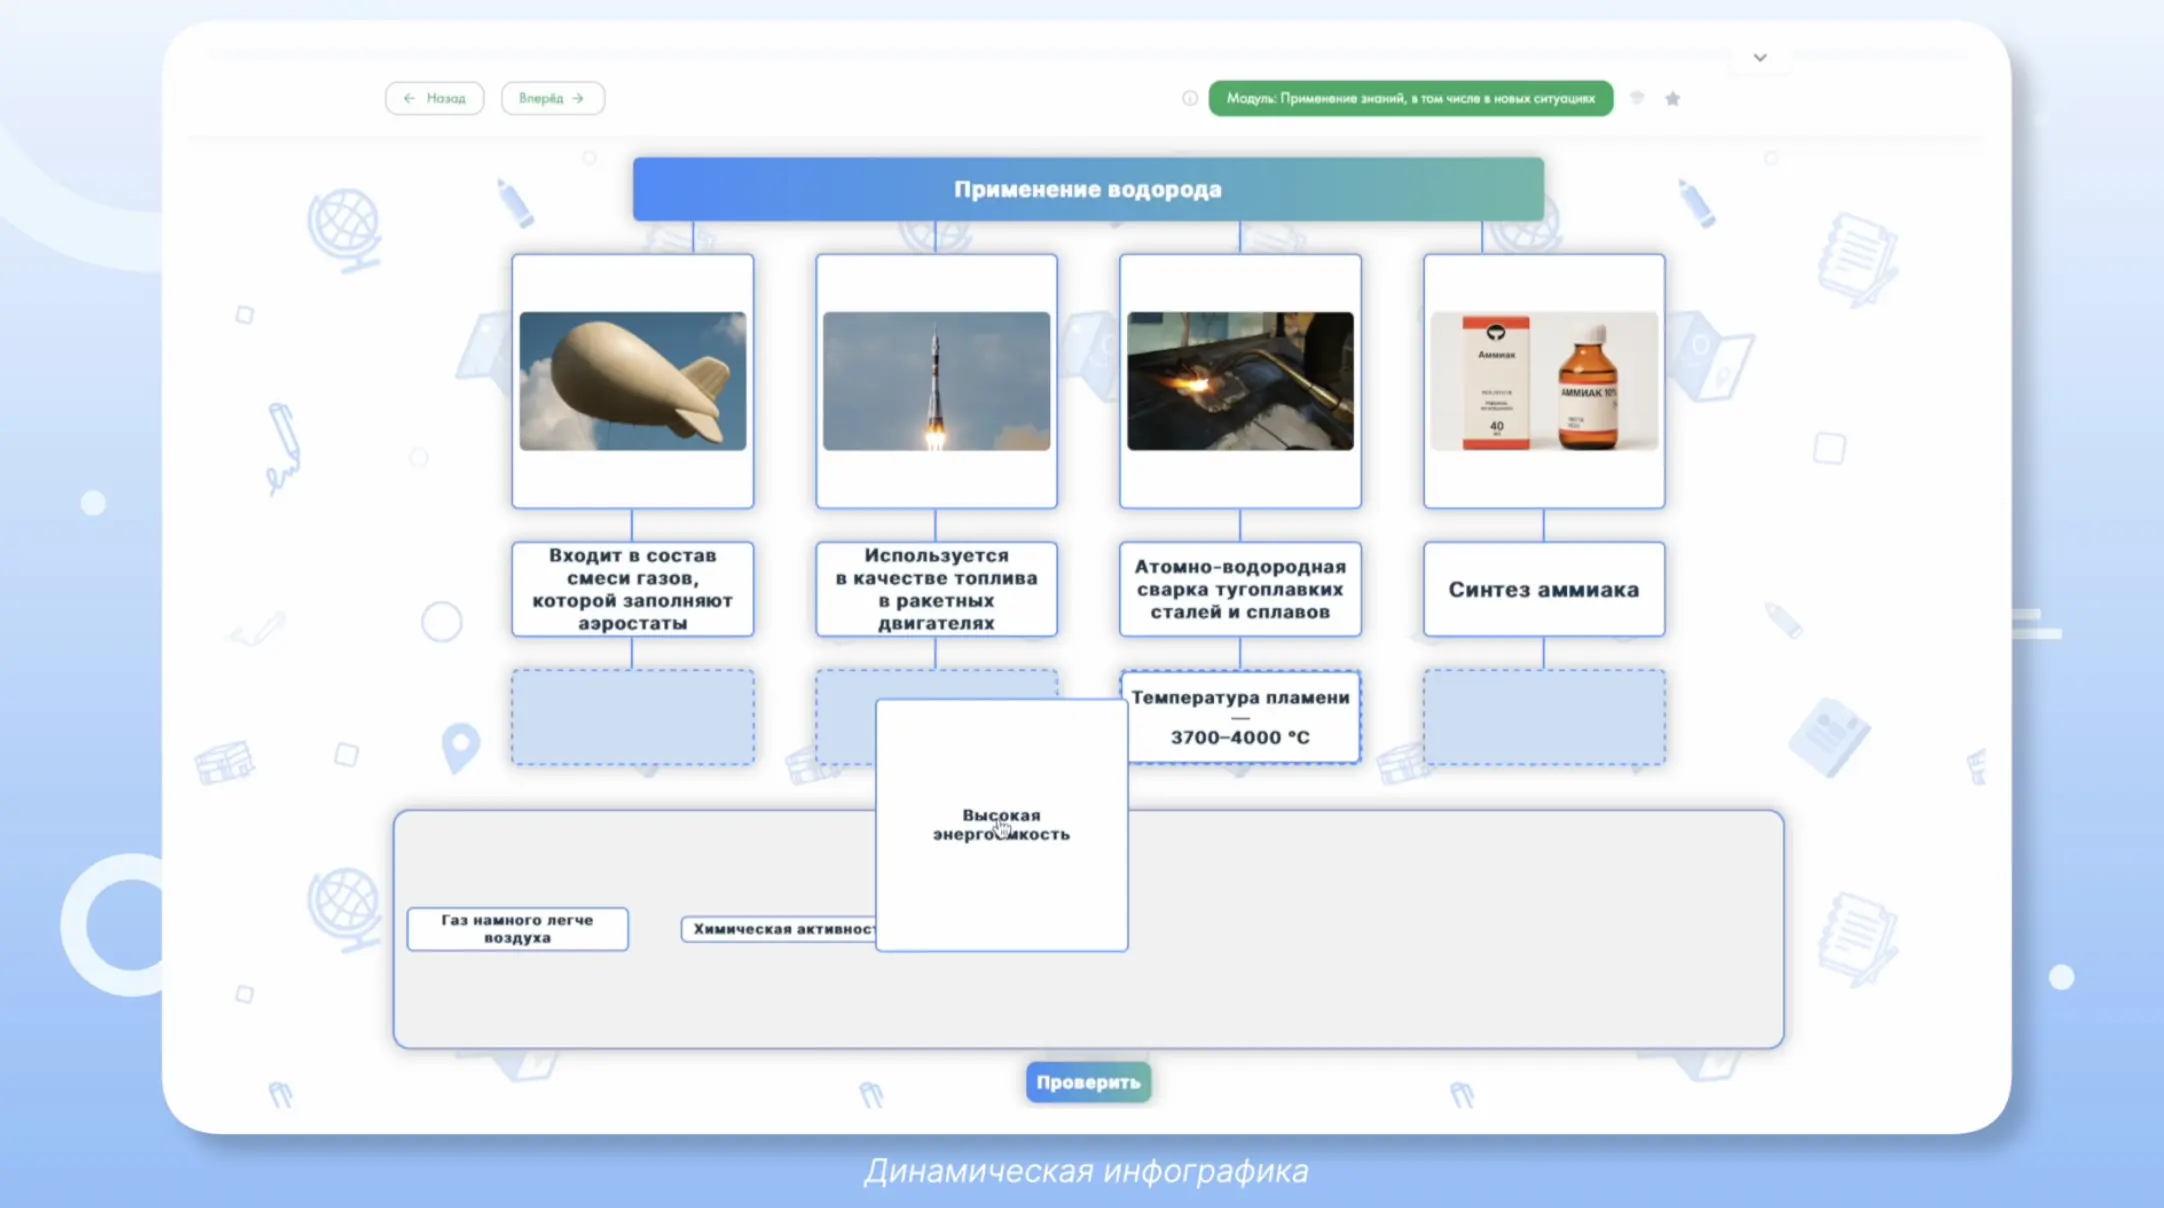Click empty drop slot under aerostats
The width and height of the screenshot is (2164, 1208).
click(632, 717)
